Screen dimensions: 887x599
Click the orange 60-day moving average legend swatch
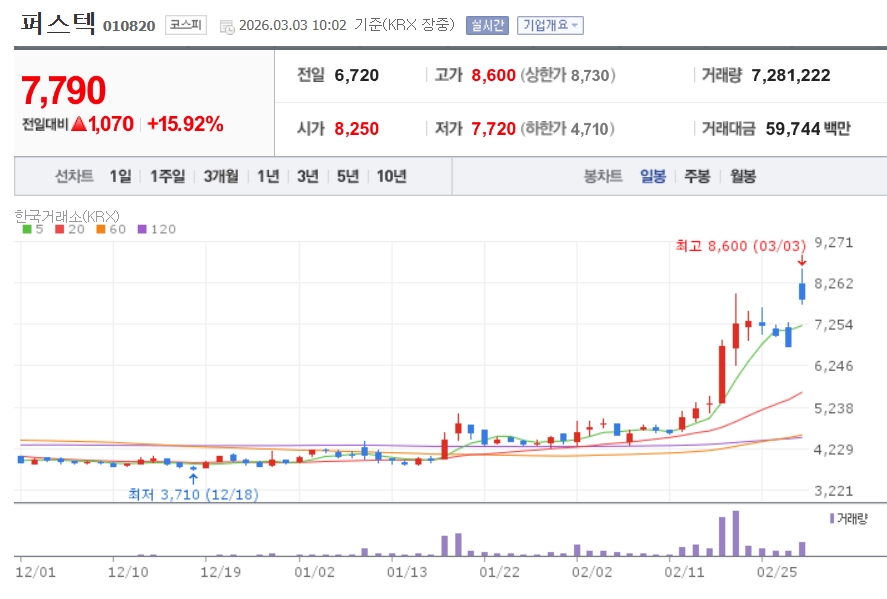coord(101,229)
